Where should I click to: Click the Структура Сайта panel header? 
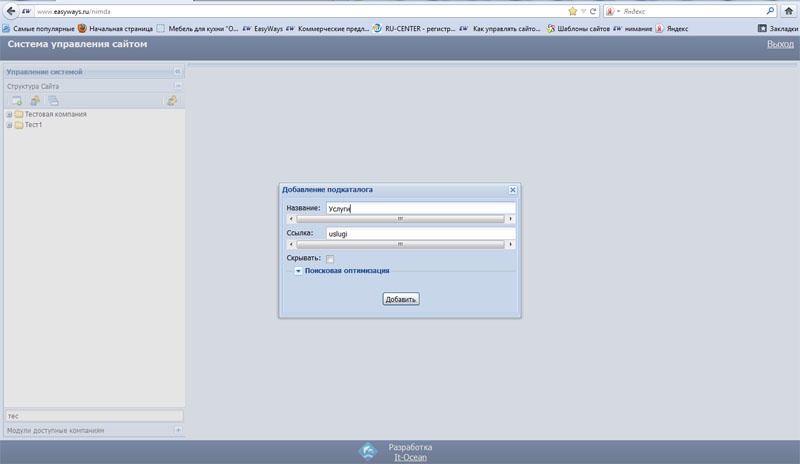(x=94, y=86)
